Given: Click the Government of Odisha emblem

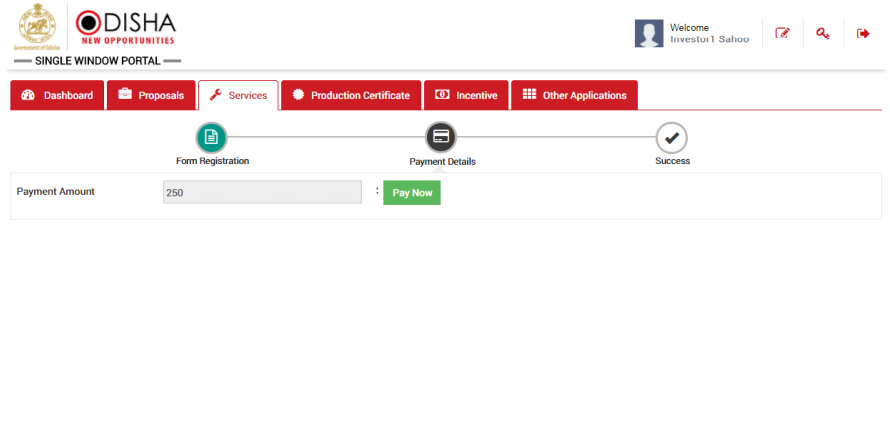Looking at the screenshot, I should 37,26.
